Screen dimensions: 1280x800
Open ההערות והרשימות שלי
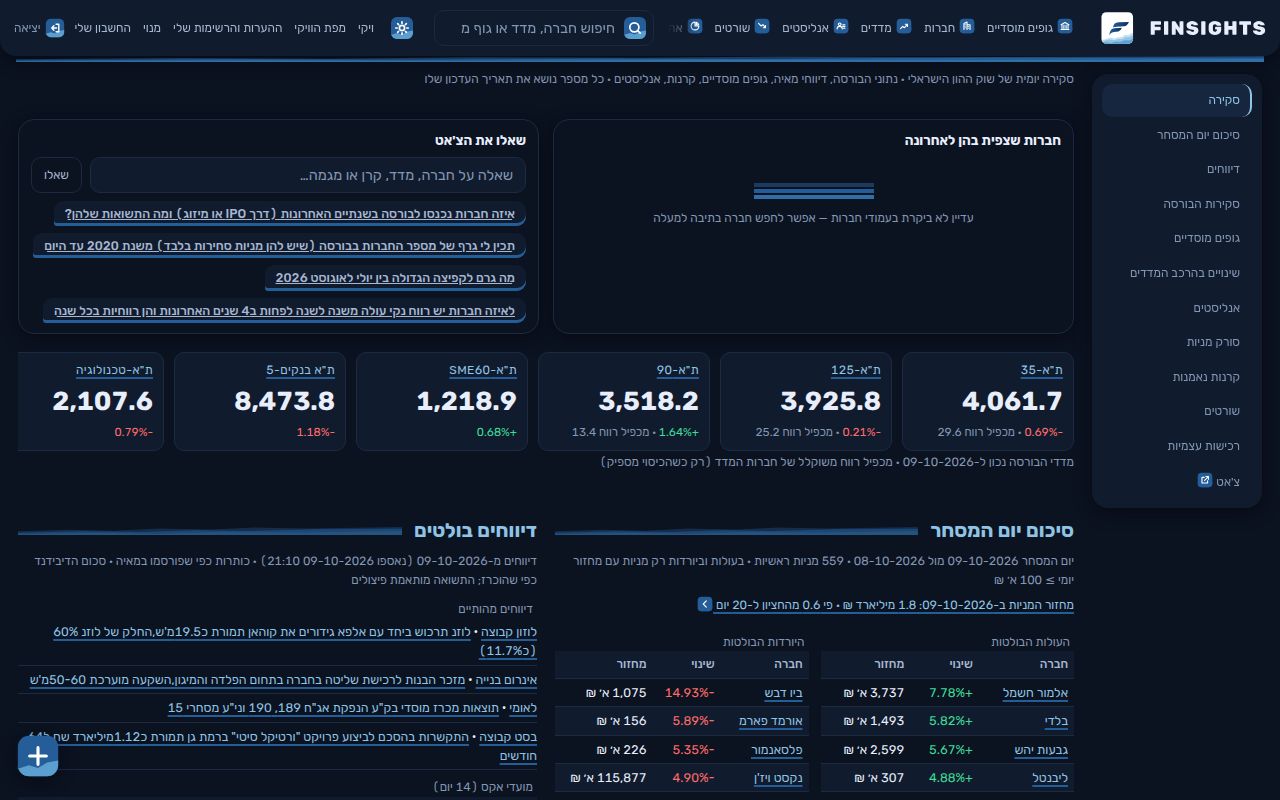[x=228, y=28]
